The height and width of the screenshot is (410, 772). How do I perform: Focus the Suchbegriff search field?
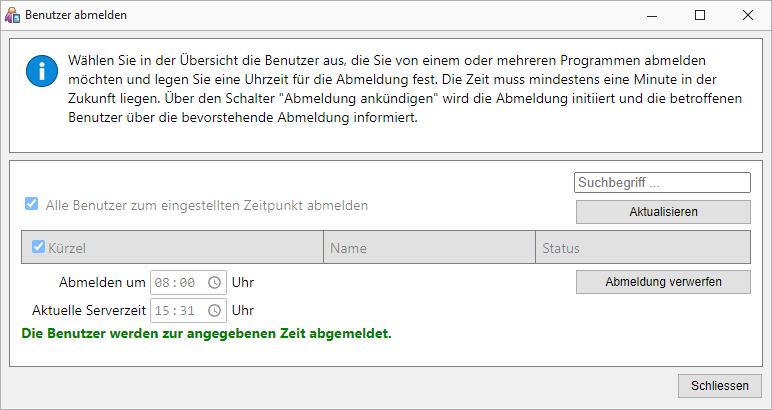pos(662,183)
